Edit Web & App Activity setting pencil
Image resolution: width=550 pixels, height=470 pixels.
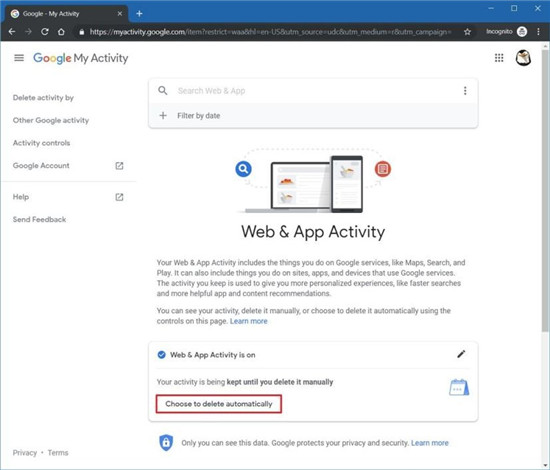pyautogui.click(x=461, y=354)
